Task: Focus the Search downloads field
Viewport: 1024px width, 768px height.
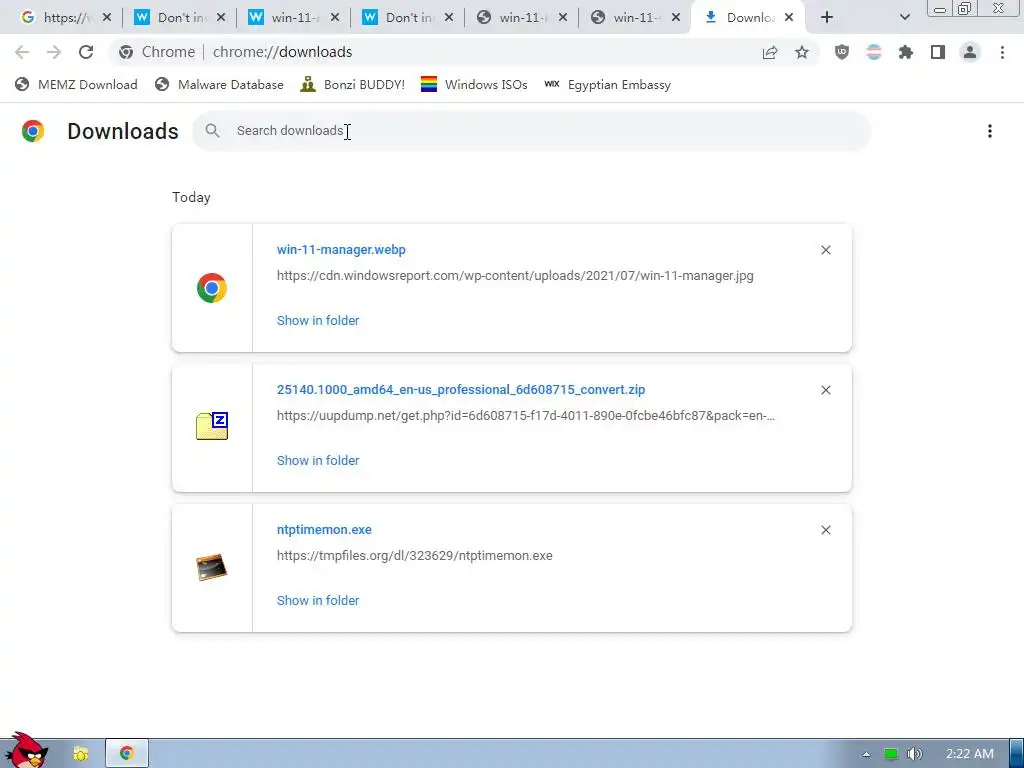Action: pyautogui.click(x=532, y=131)
